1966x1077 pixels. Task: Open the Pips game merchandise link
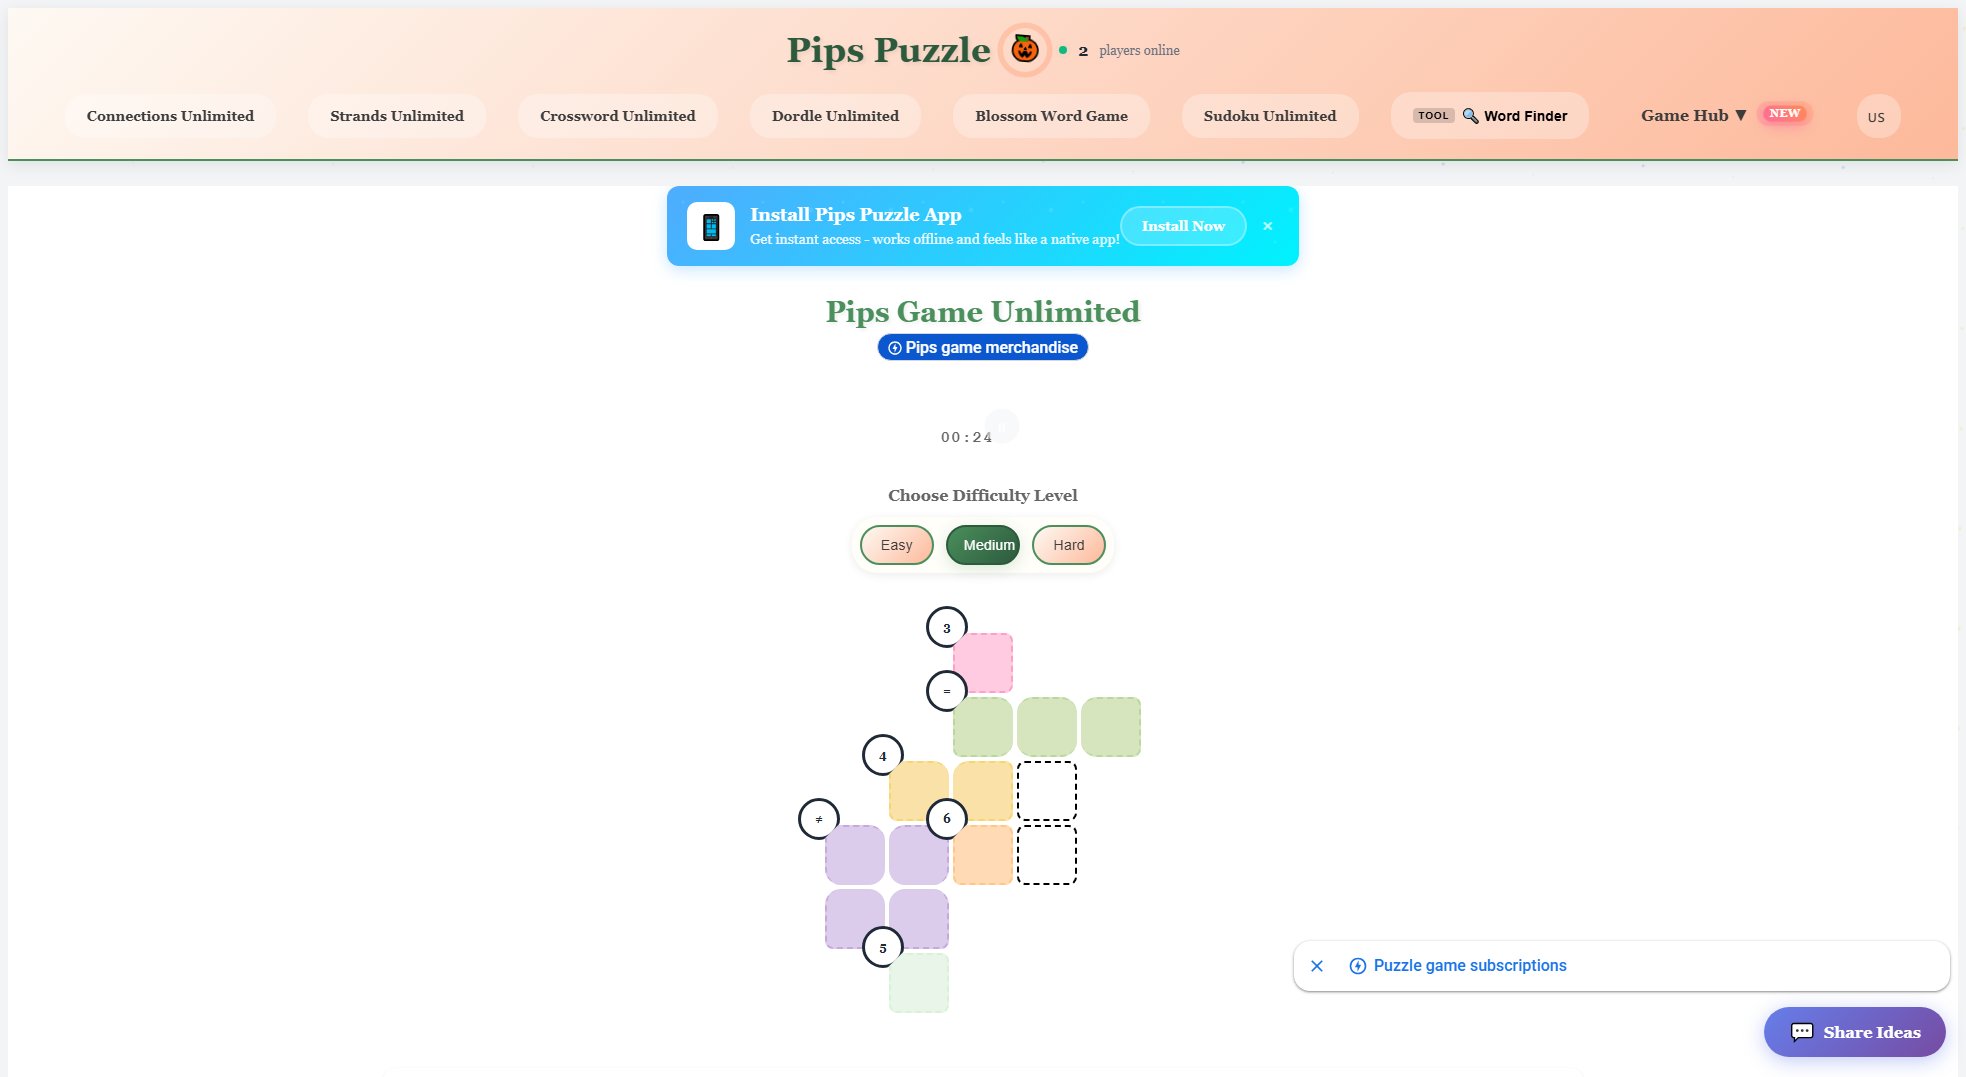982,347
